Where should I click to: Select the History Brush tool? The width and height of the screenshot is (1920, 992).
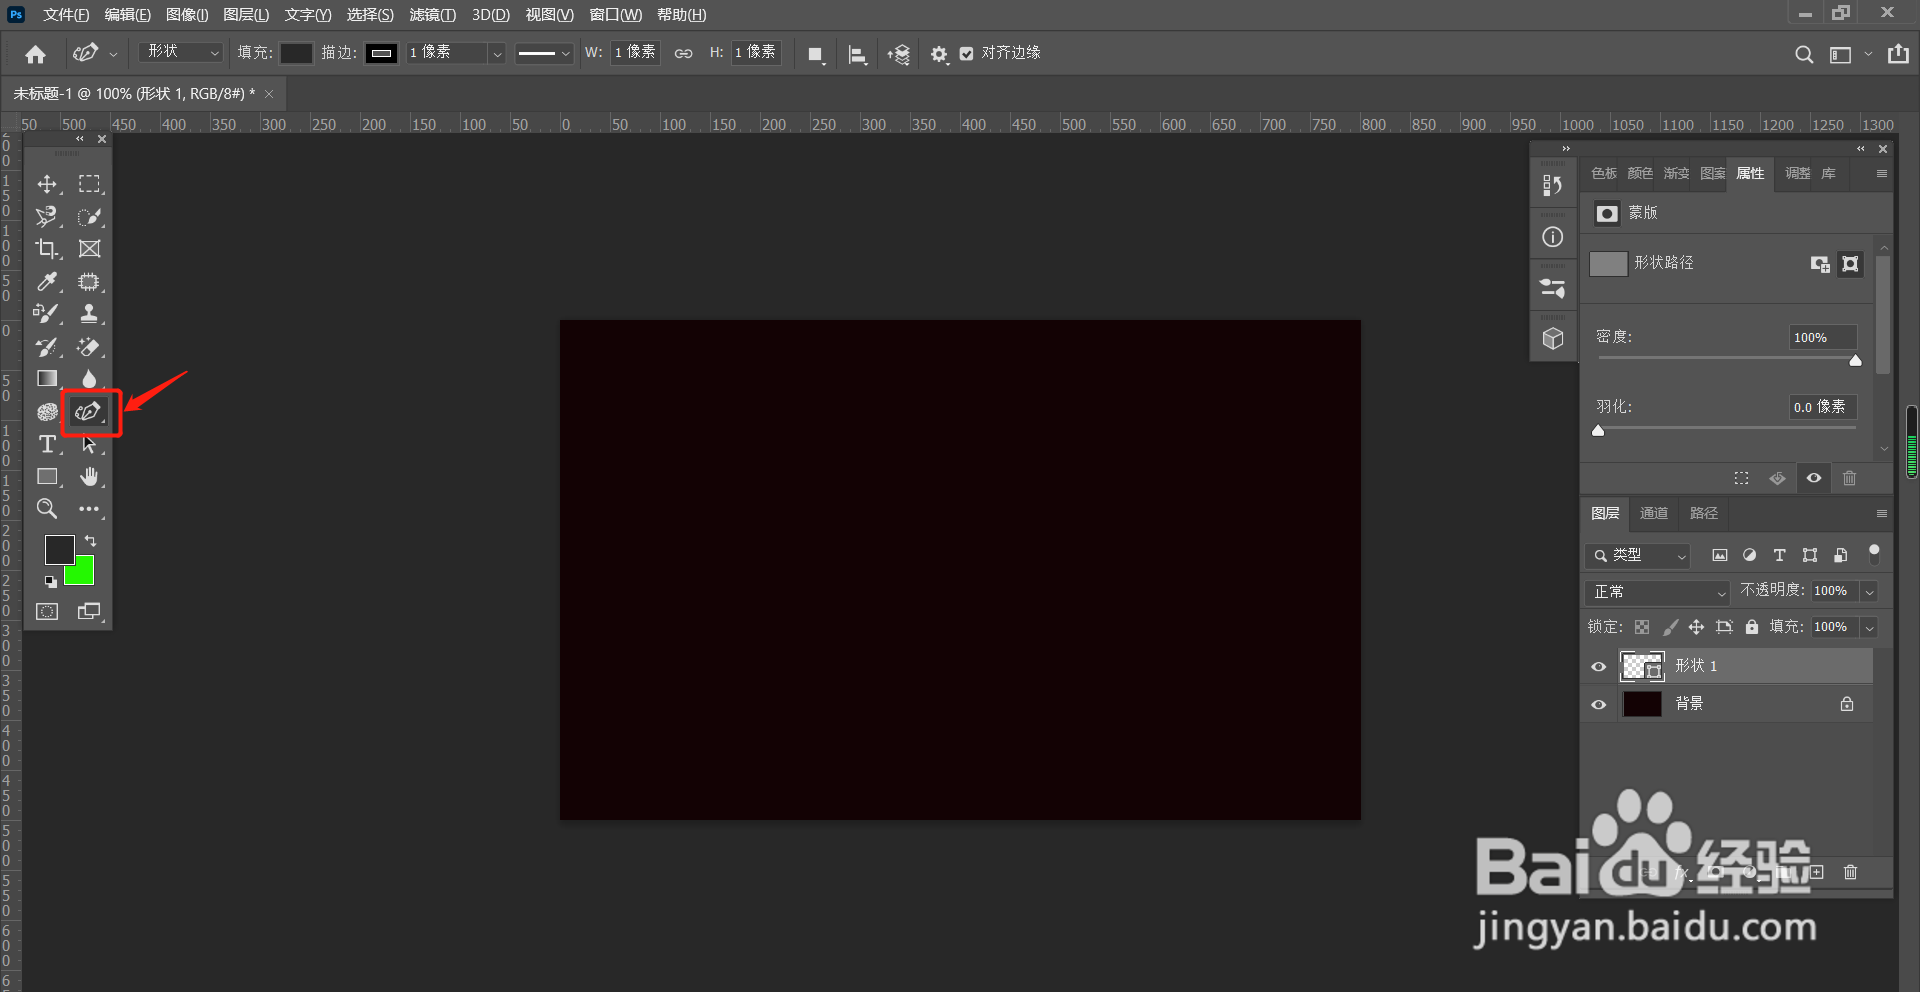pos(47,347)
